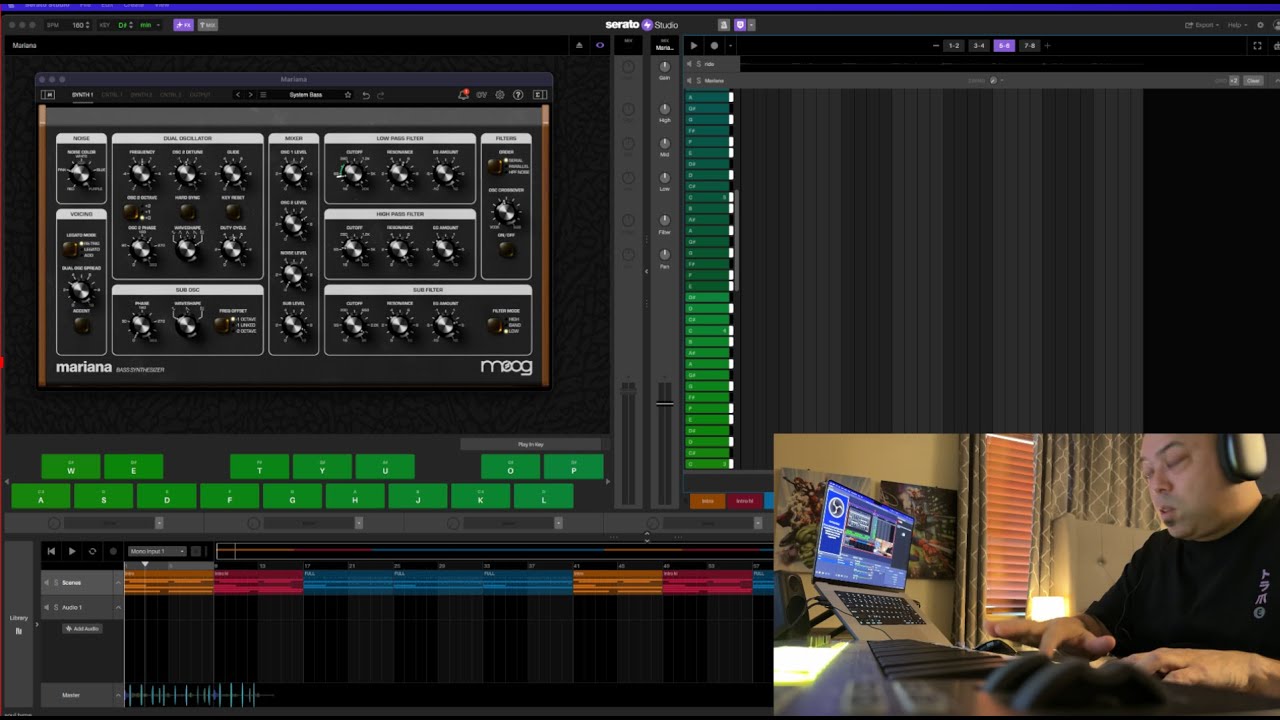Image resolution: width=1280 pixels, height=720 pixels.
Task: Select the orange Intro scene button
Action: (x=708, y=501)
